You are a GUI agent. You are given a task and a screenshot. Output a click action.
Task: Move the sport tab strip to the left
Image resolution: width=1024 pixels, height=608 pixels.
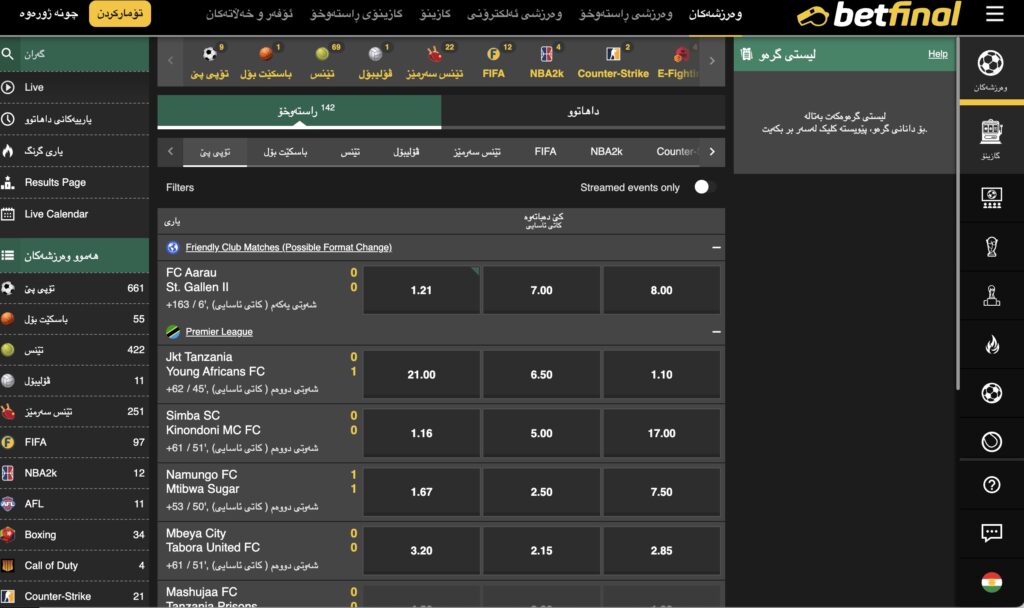click(170, 152)
